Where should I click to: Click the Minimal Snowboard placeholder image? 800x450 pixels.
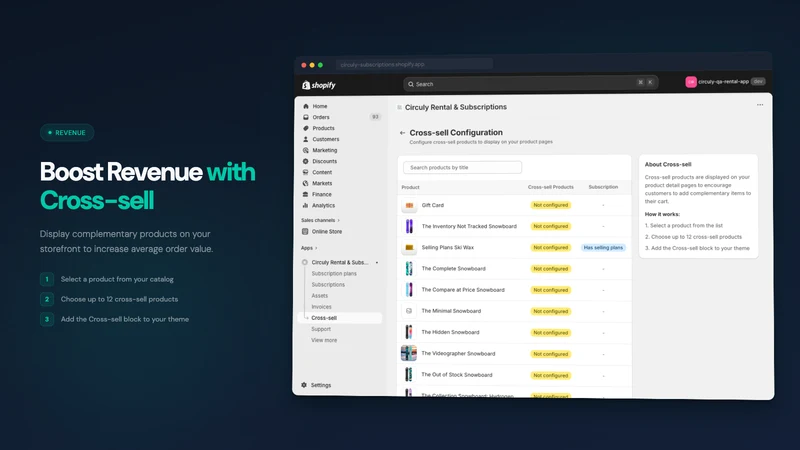(x=409, y=311)
